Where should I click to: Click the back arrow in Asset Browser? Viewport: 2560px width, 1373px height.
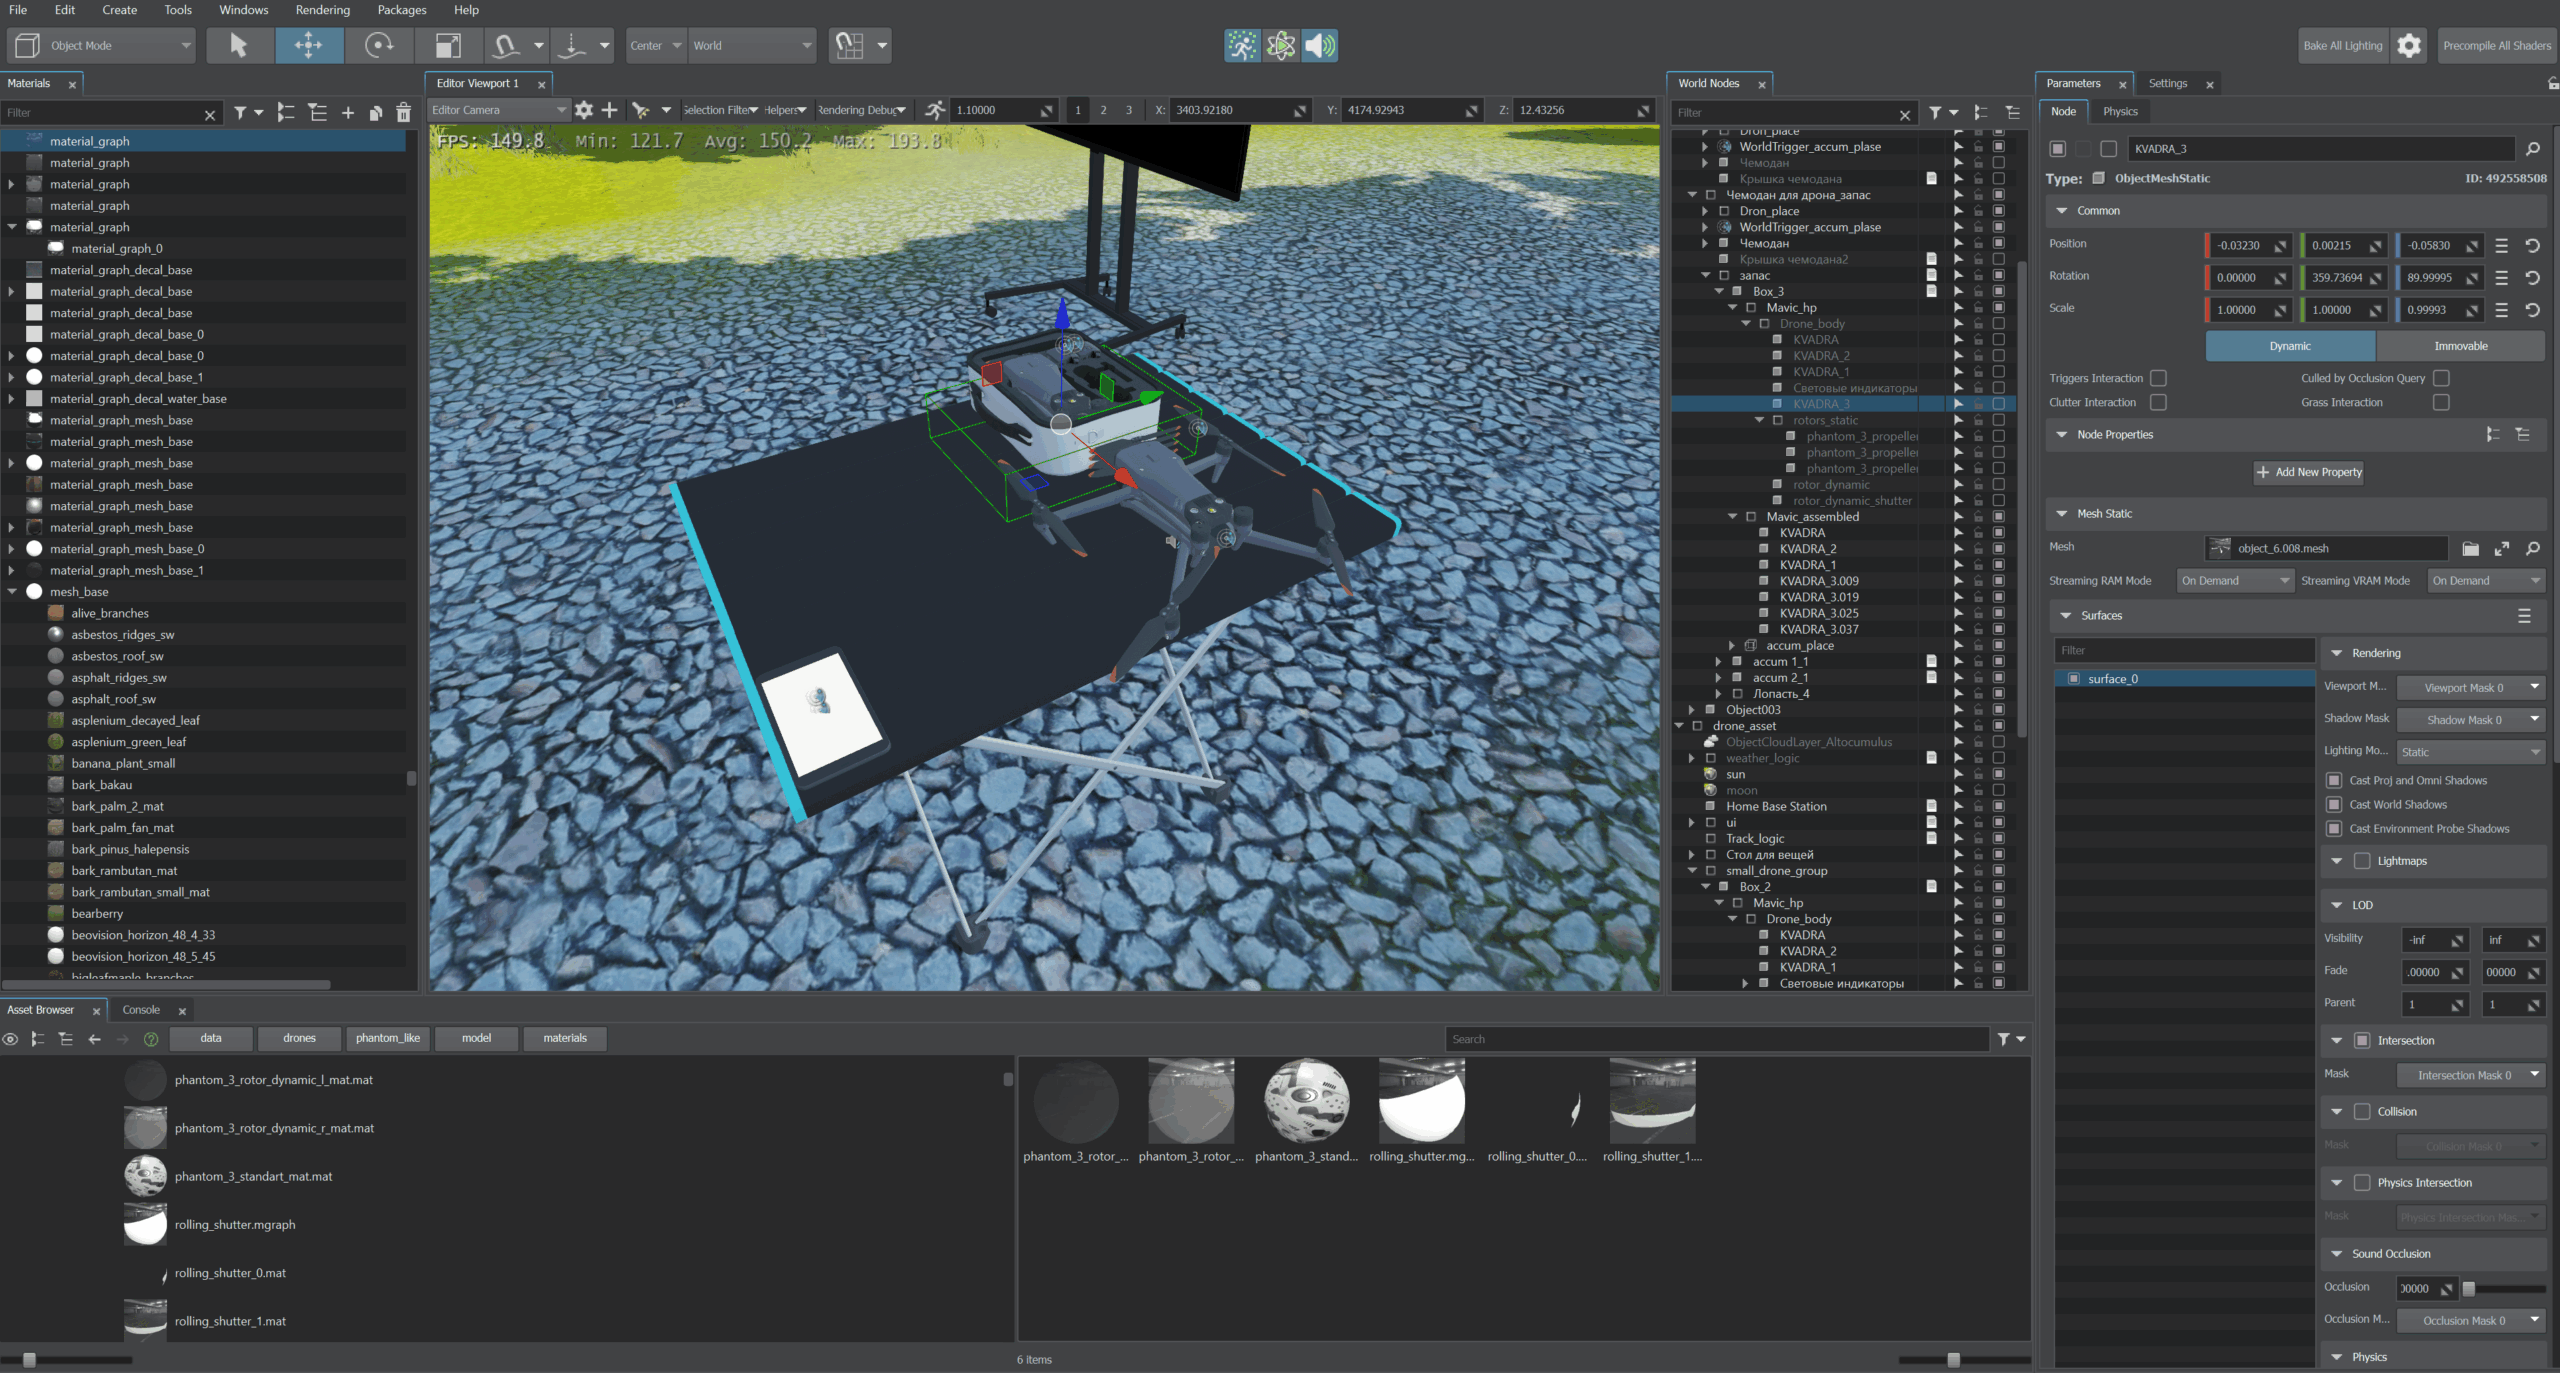pyautogui.click(x=95, y=1039)
